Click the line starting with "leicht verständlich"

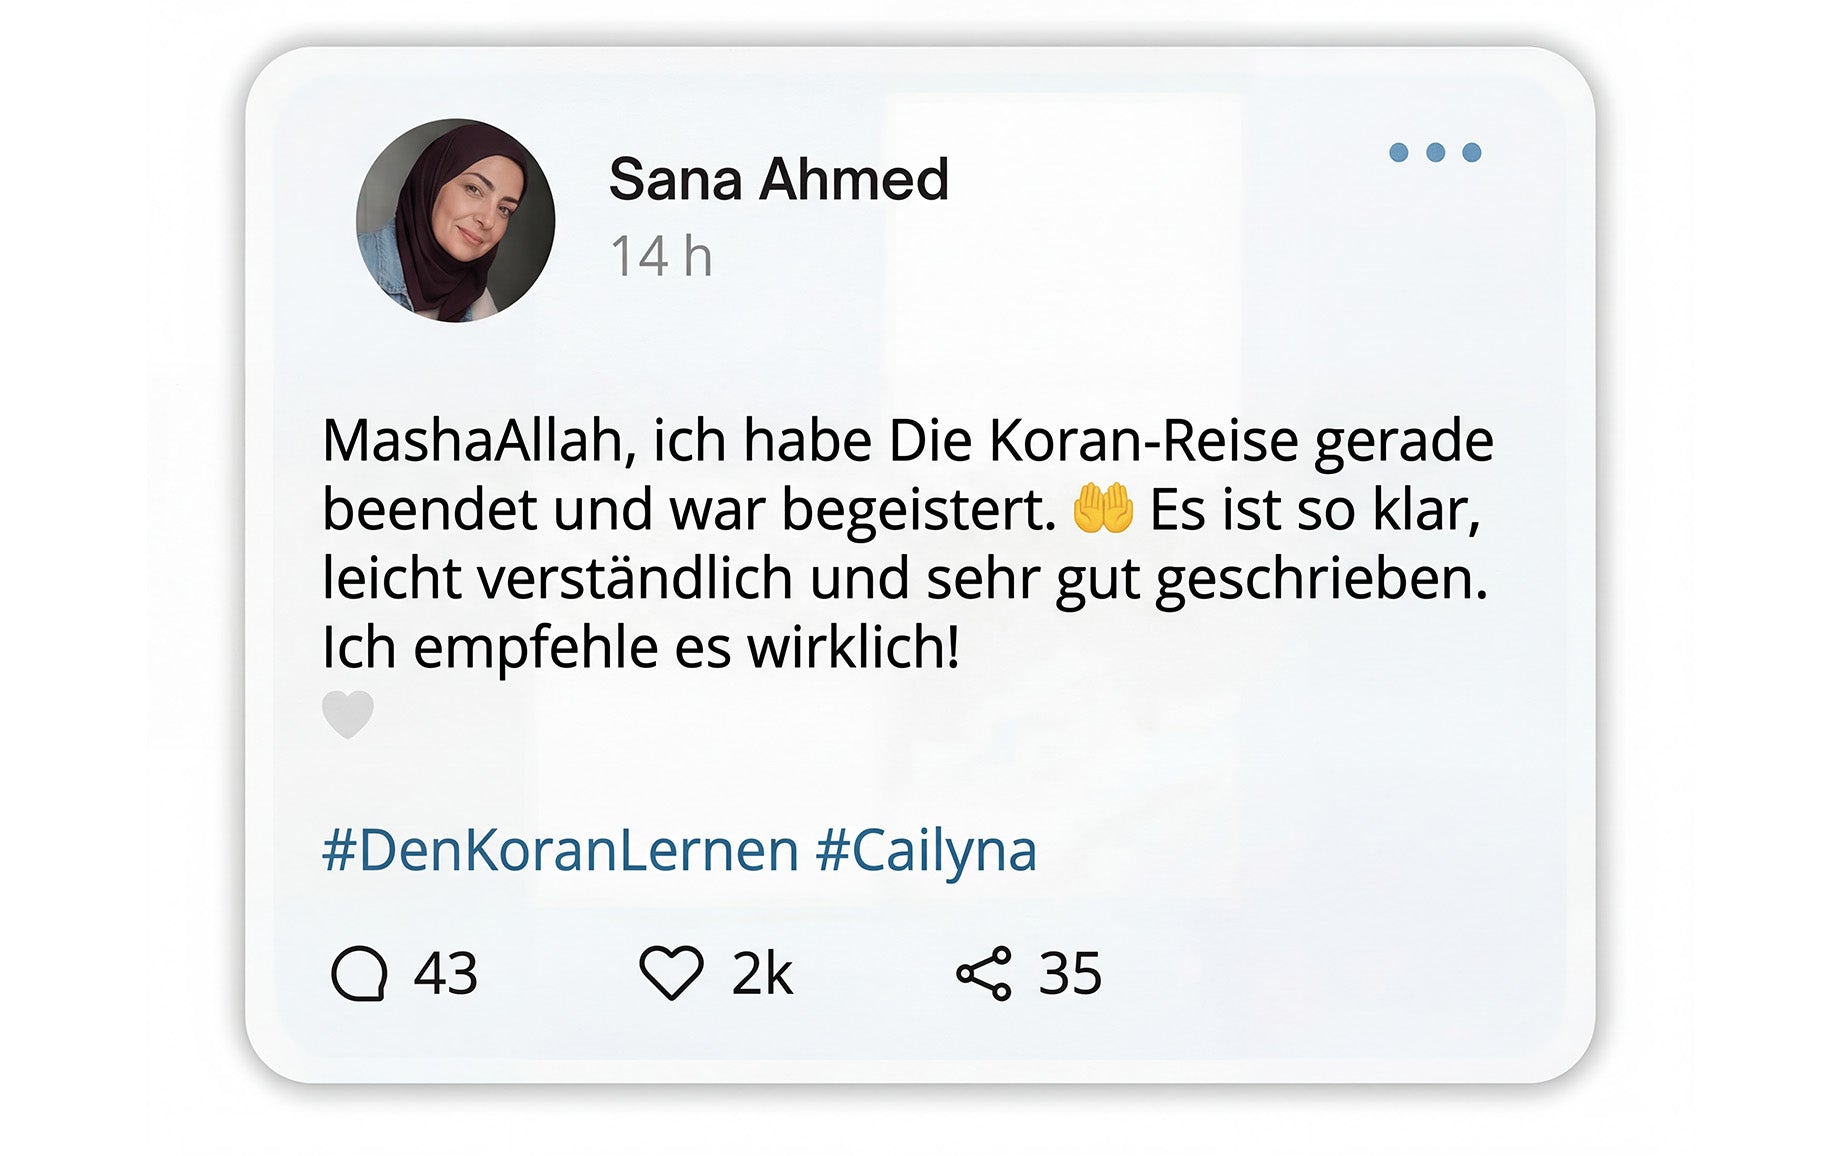tap(904, 579)
